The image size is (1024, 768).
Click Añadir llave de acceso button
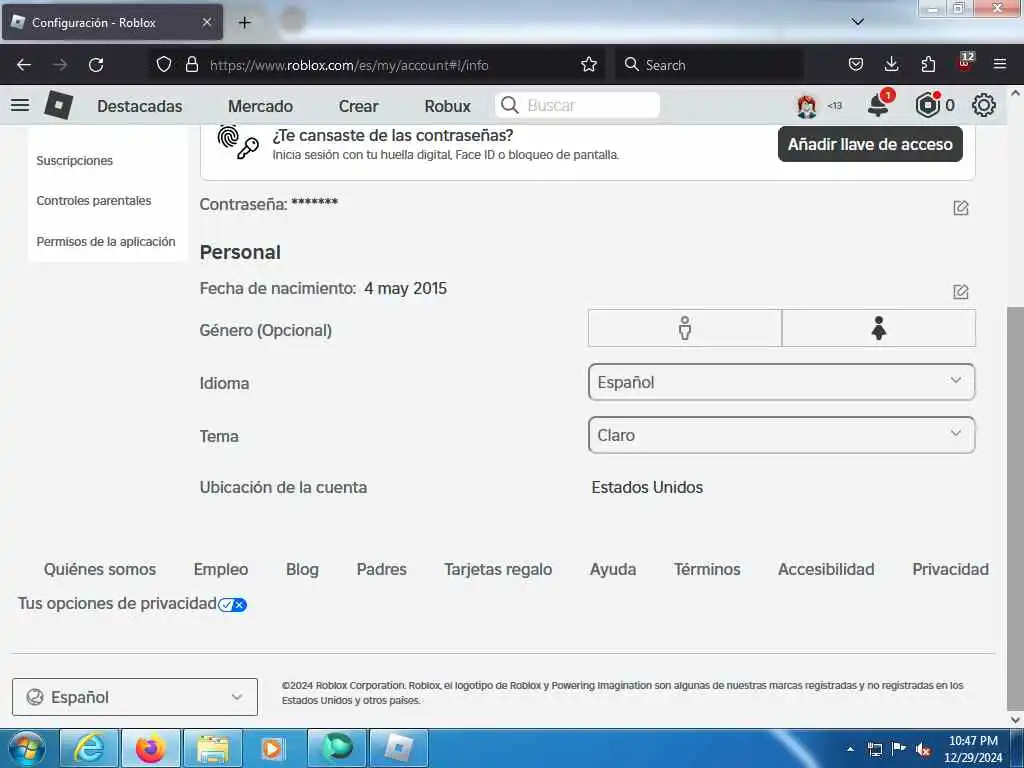click(870, 144)
